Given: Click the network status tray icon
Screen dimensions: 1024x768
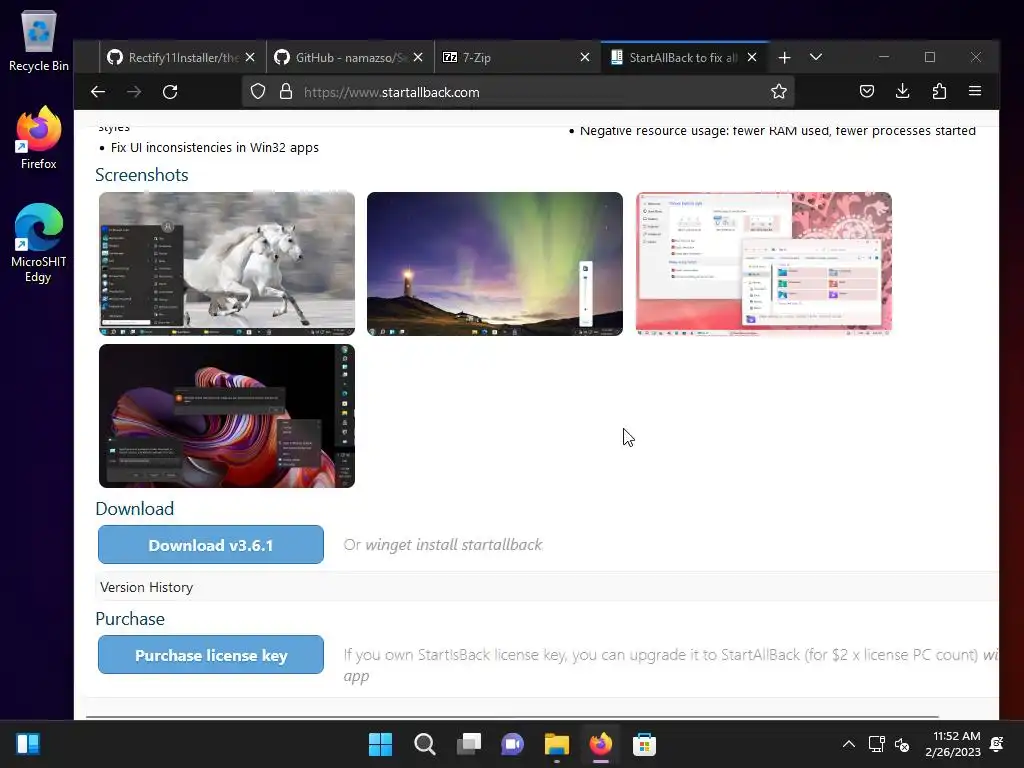Looking at the screenshot, I should [x=876, y=744].
